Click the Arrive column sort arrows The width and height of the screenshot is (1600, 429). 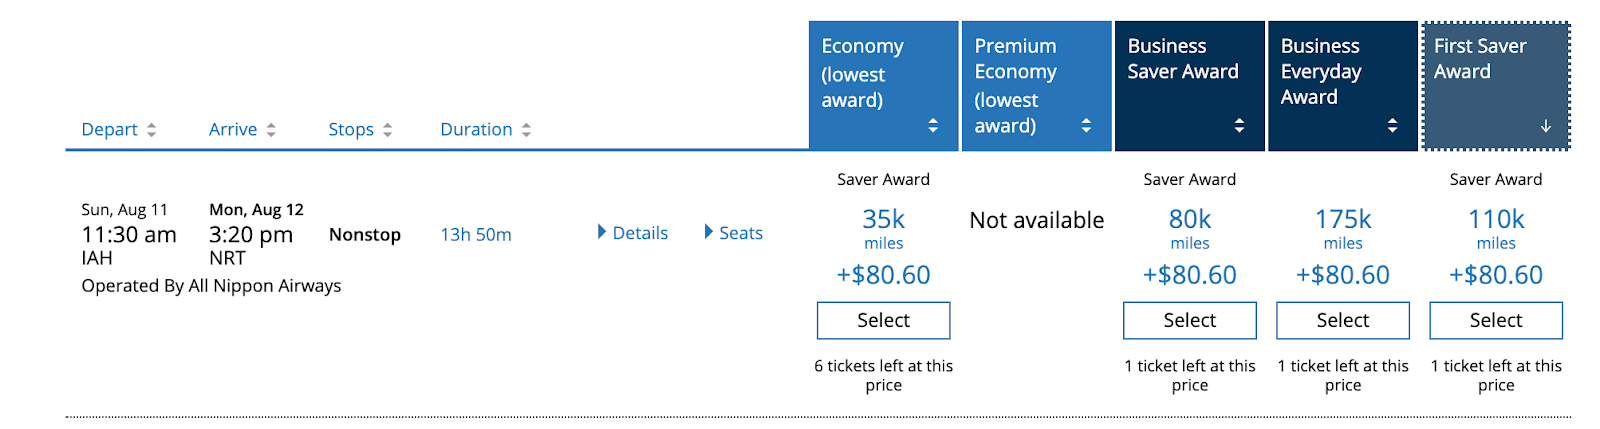click(271, 130)
